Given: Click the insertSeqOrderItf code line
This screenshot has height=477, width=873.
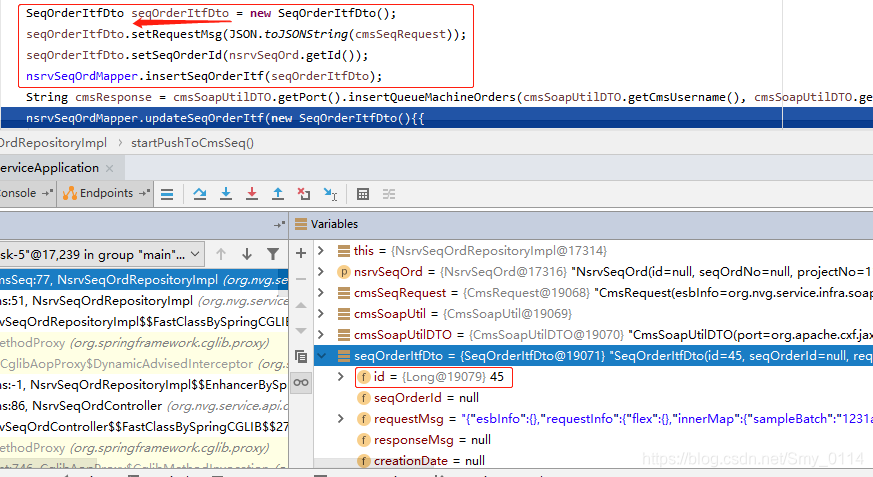Looking at the screenshot, I should (x=204, y=76).
